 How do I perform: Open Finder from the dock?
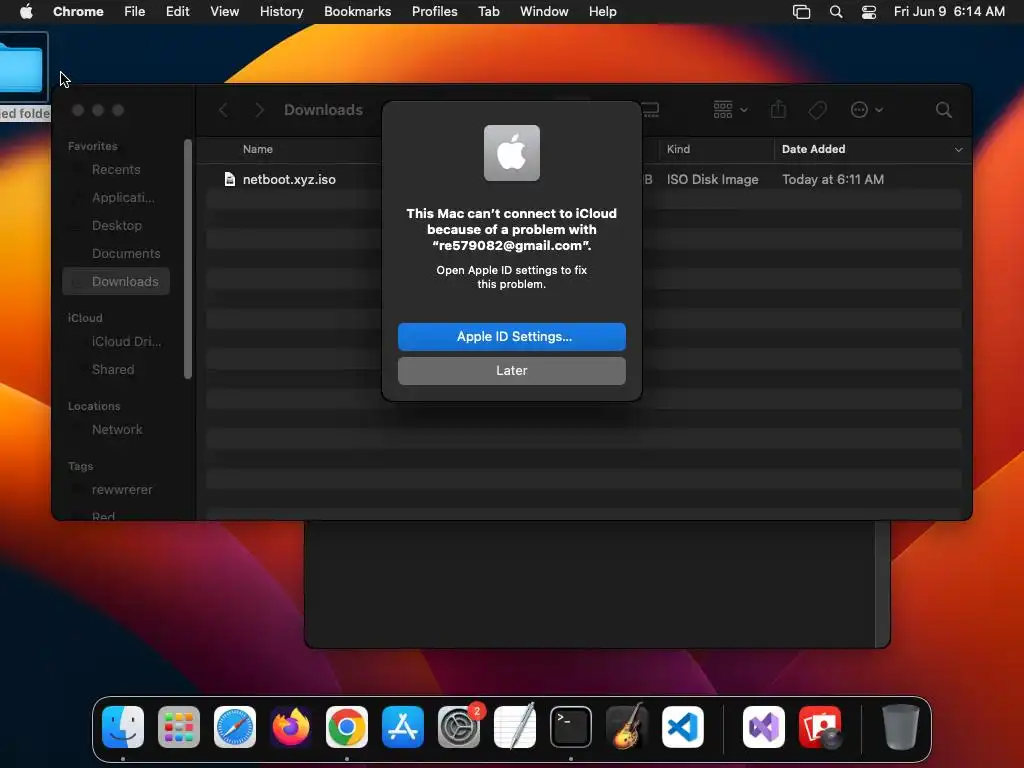point(123,727)
